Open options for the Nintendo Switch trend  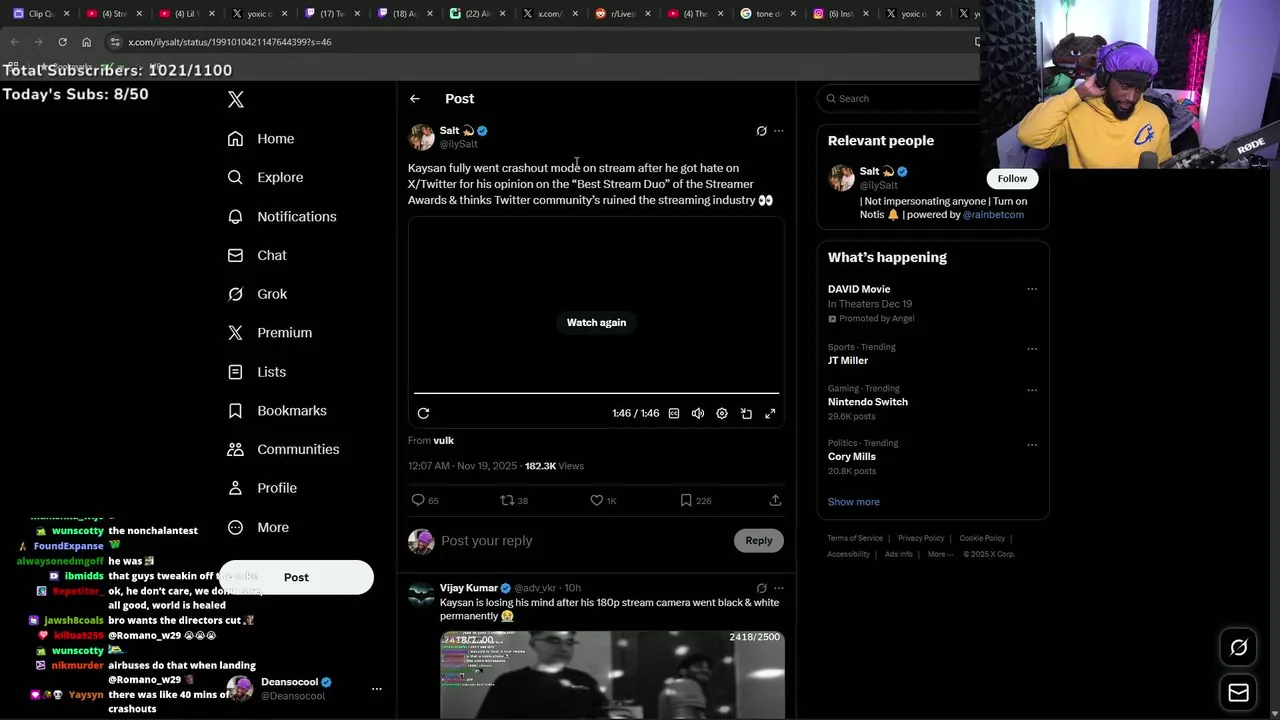pos(1032,390)
